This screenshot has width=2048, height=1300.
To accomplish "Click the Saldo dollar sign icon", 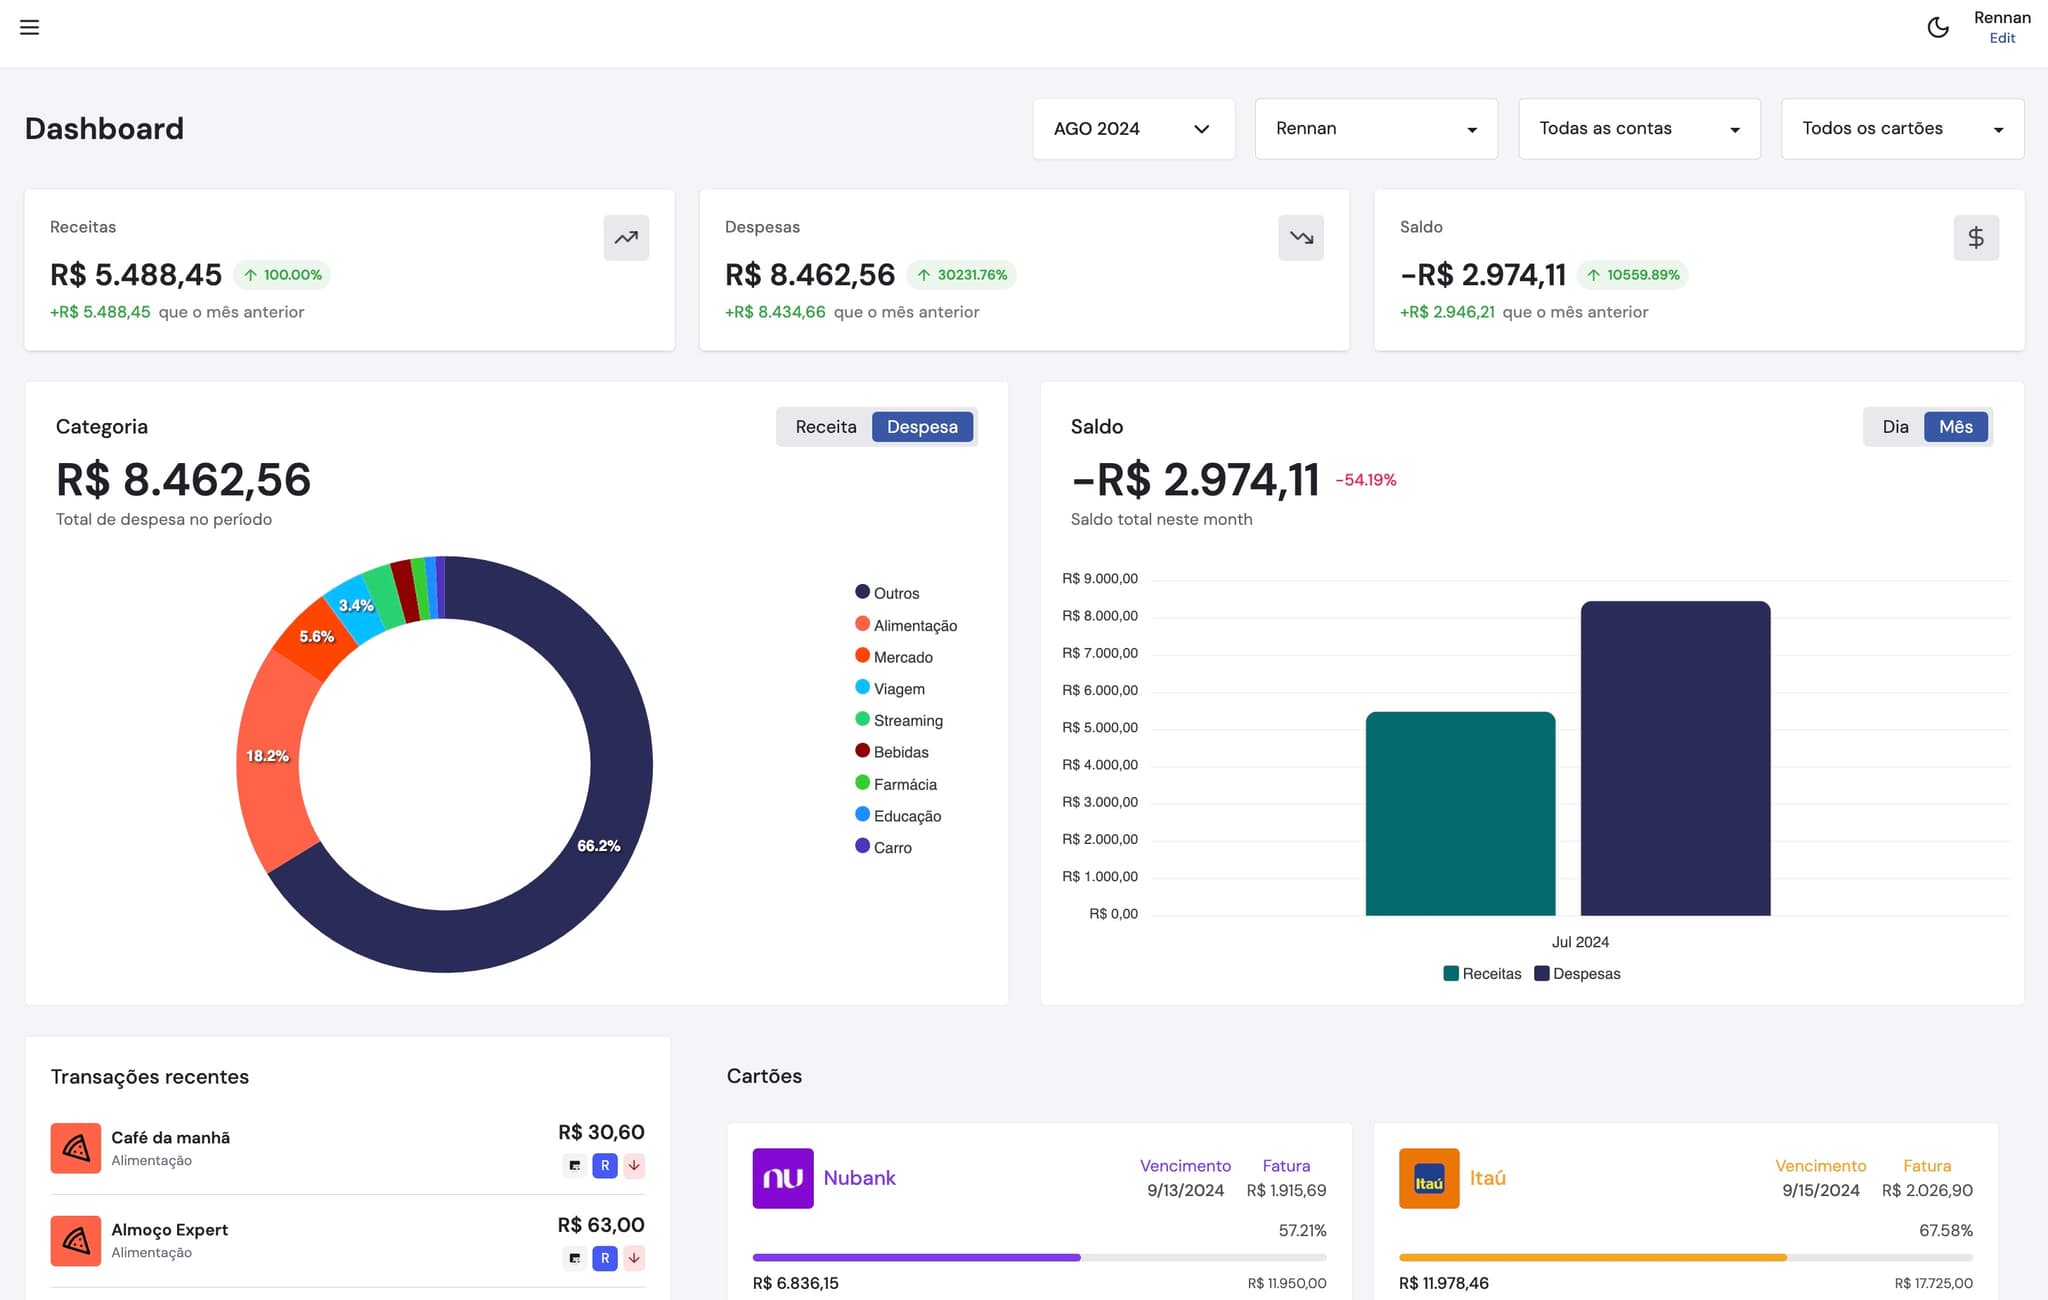I will [x=1976, y=238].
